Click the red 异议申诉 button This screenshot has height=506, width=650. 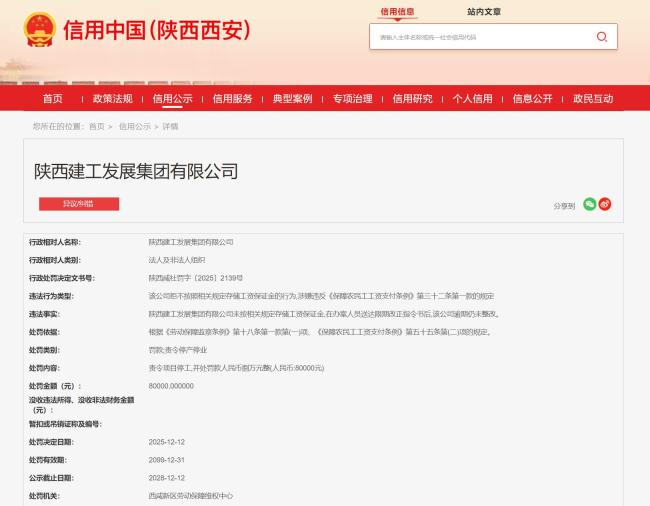[79, 204]
